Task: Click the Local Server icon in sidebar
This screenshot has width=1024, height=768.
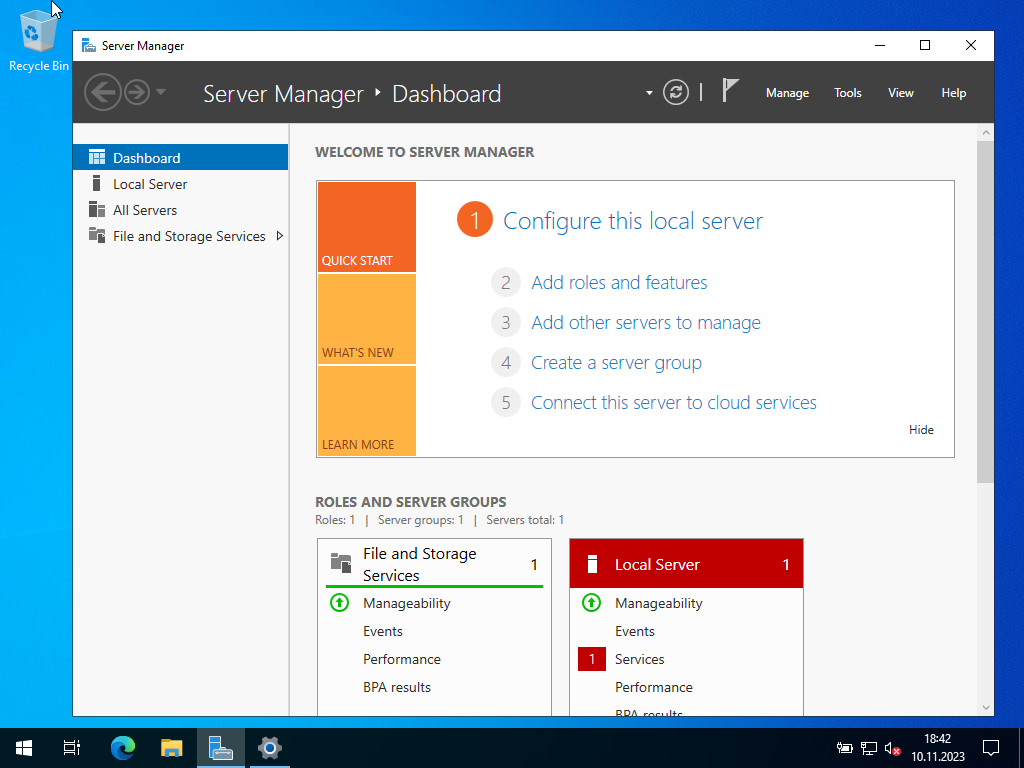Action: coord(97,183)
